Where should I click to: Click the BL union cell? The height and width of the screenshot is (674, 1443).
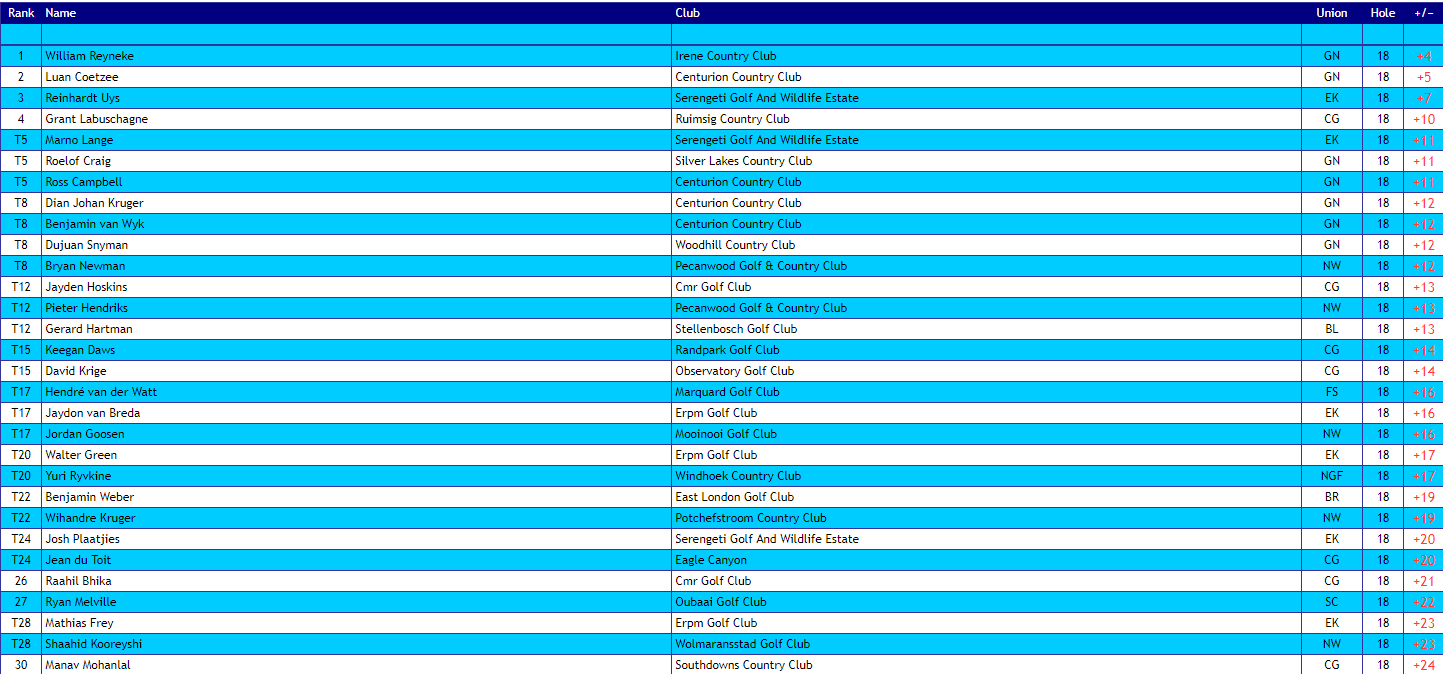pyautogui.click(x=1332, y=329)
